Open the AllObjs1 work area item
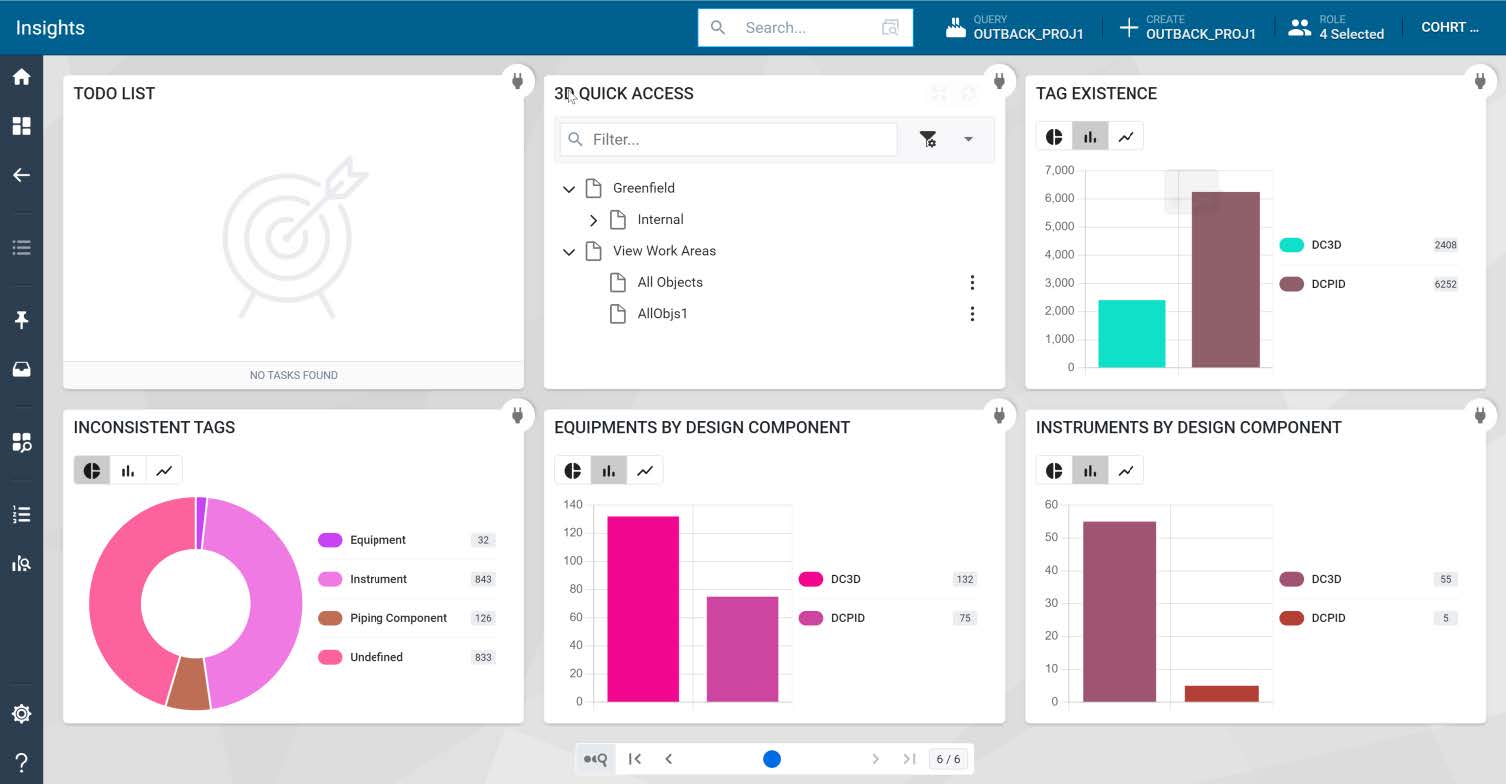The height and width of the screenshot is (784, 1506). pos(663,314)
